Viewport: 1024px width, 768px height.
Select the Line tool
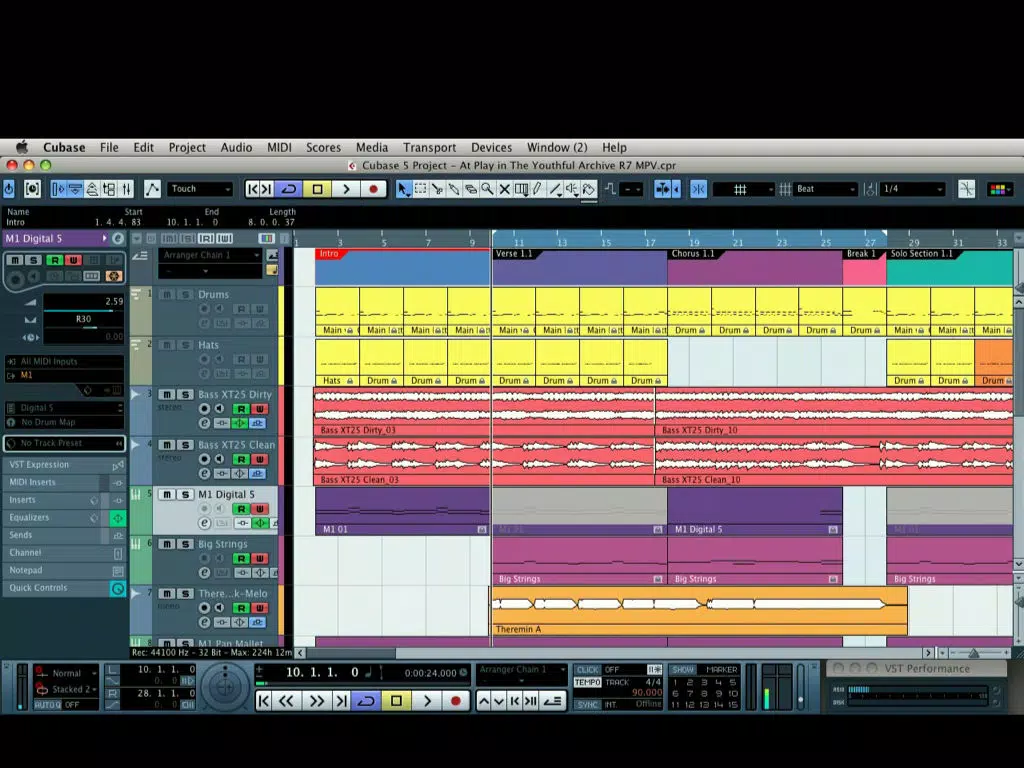click(x=555, y=189)
